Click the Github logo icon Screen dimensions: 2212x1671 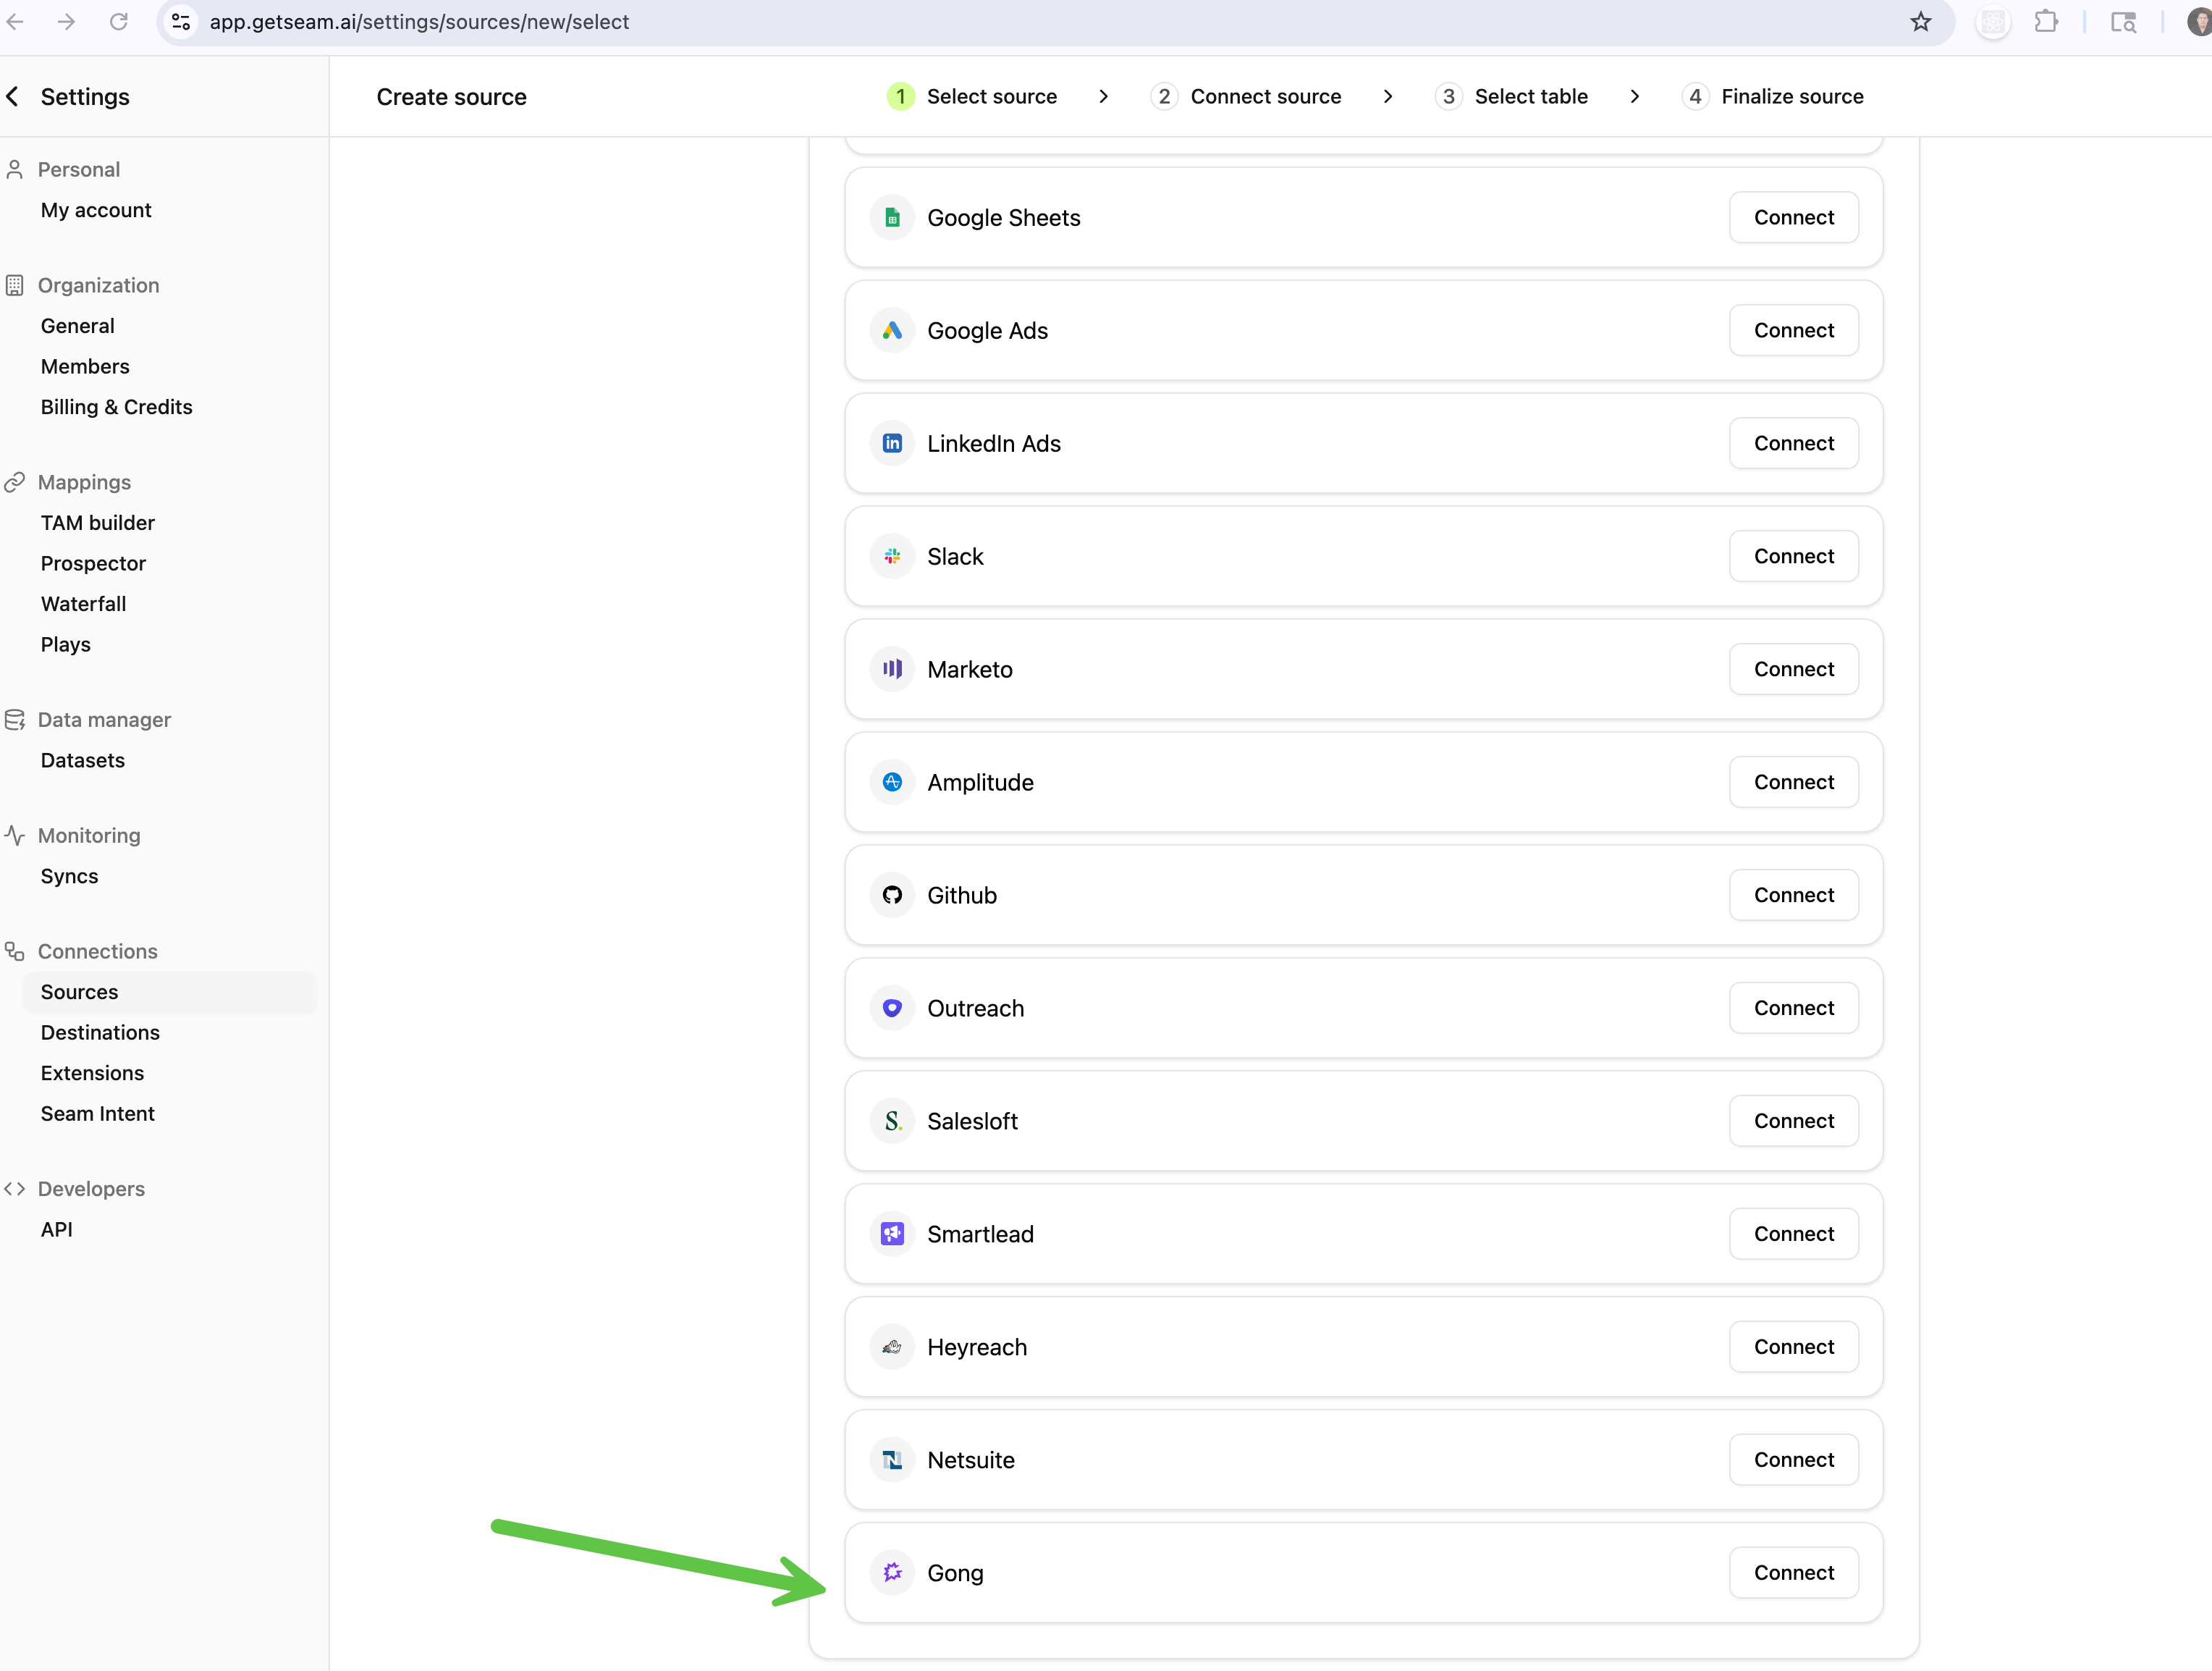pos(892,896)
